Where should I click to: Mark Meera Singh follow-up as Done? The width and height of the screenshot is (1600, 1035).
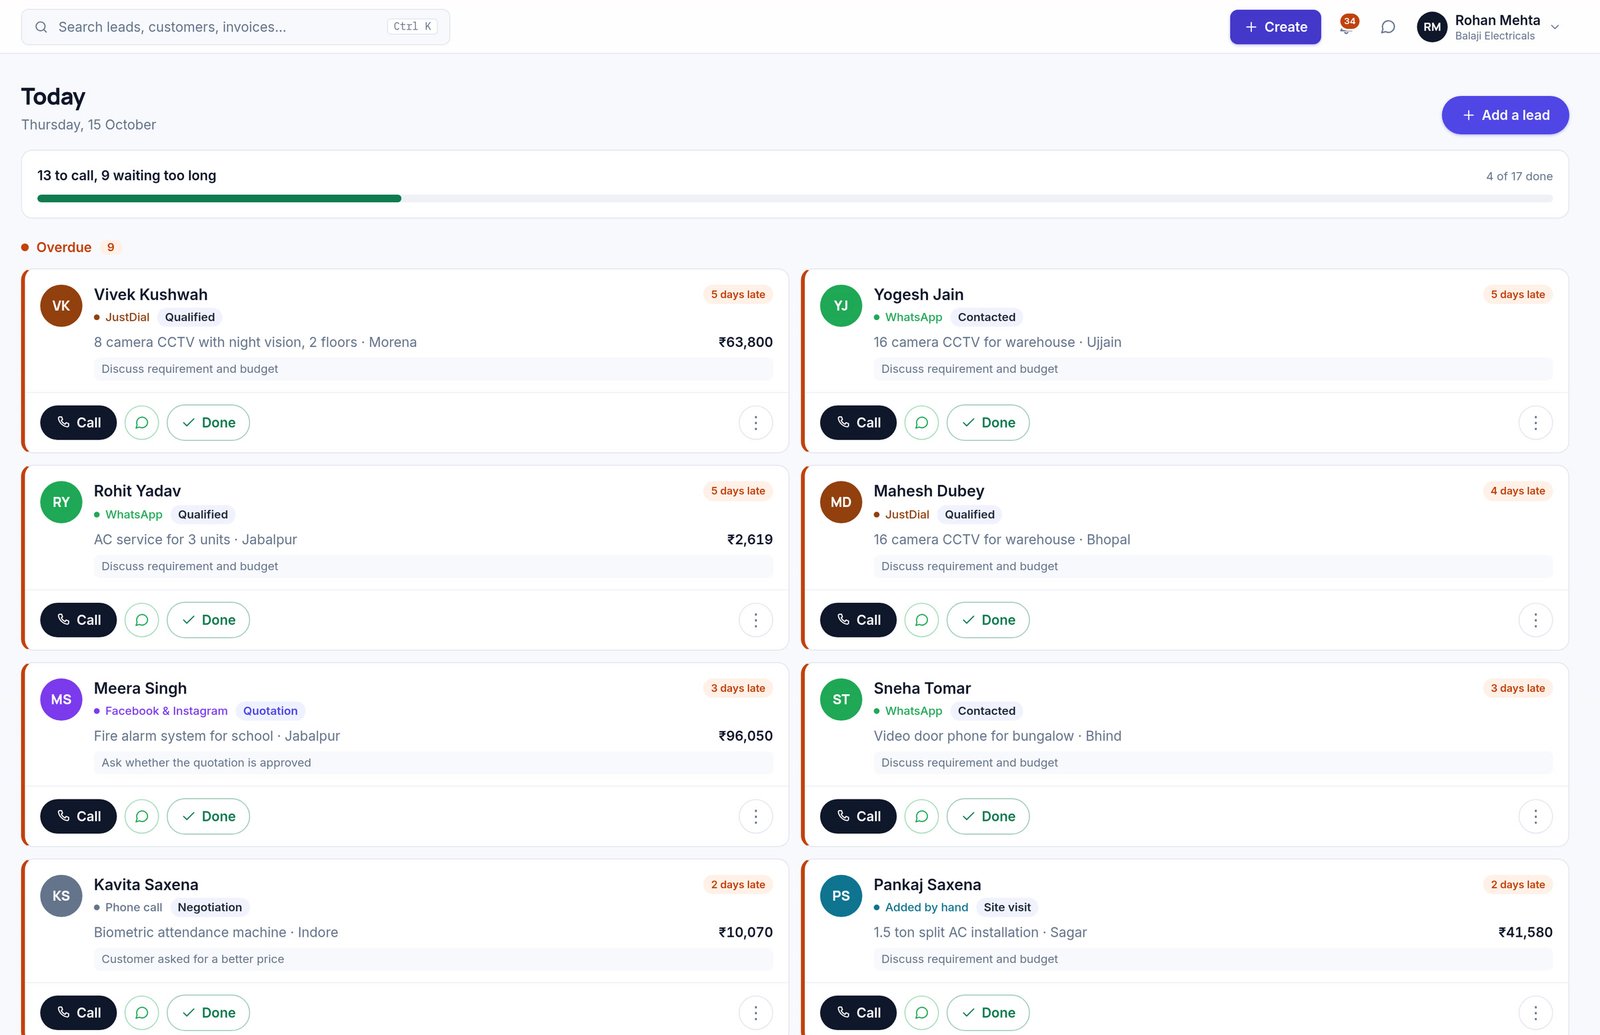208,816
